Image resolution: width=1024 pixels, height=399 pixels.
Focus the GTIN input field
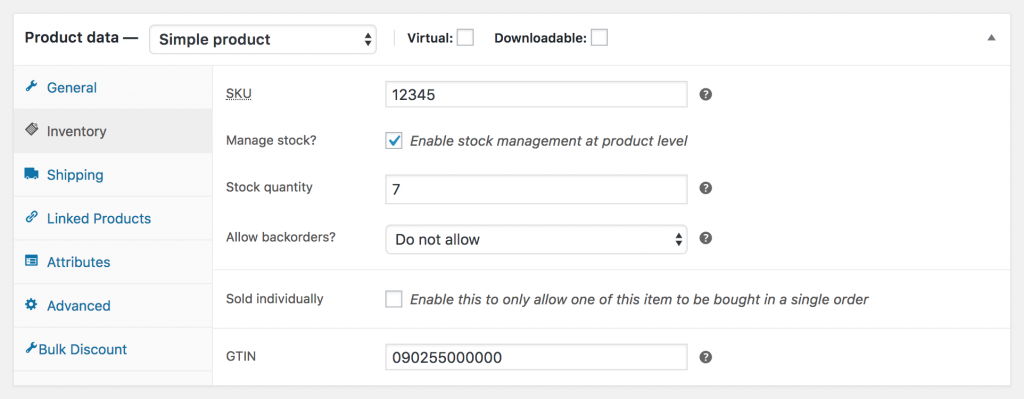536,357
